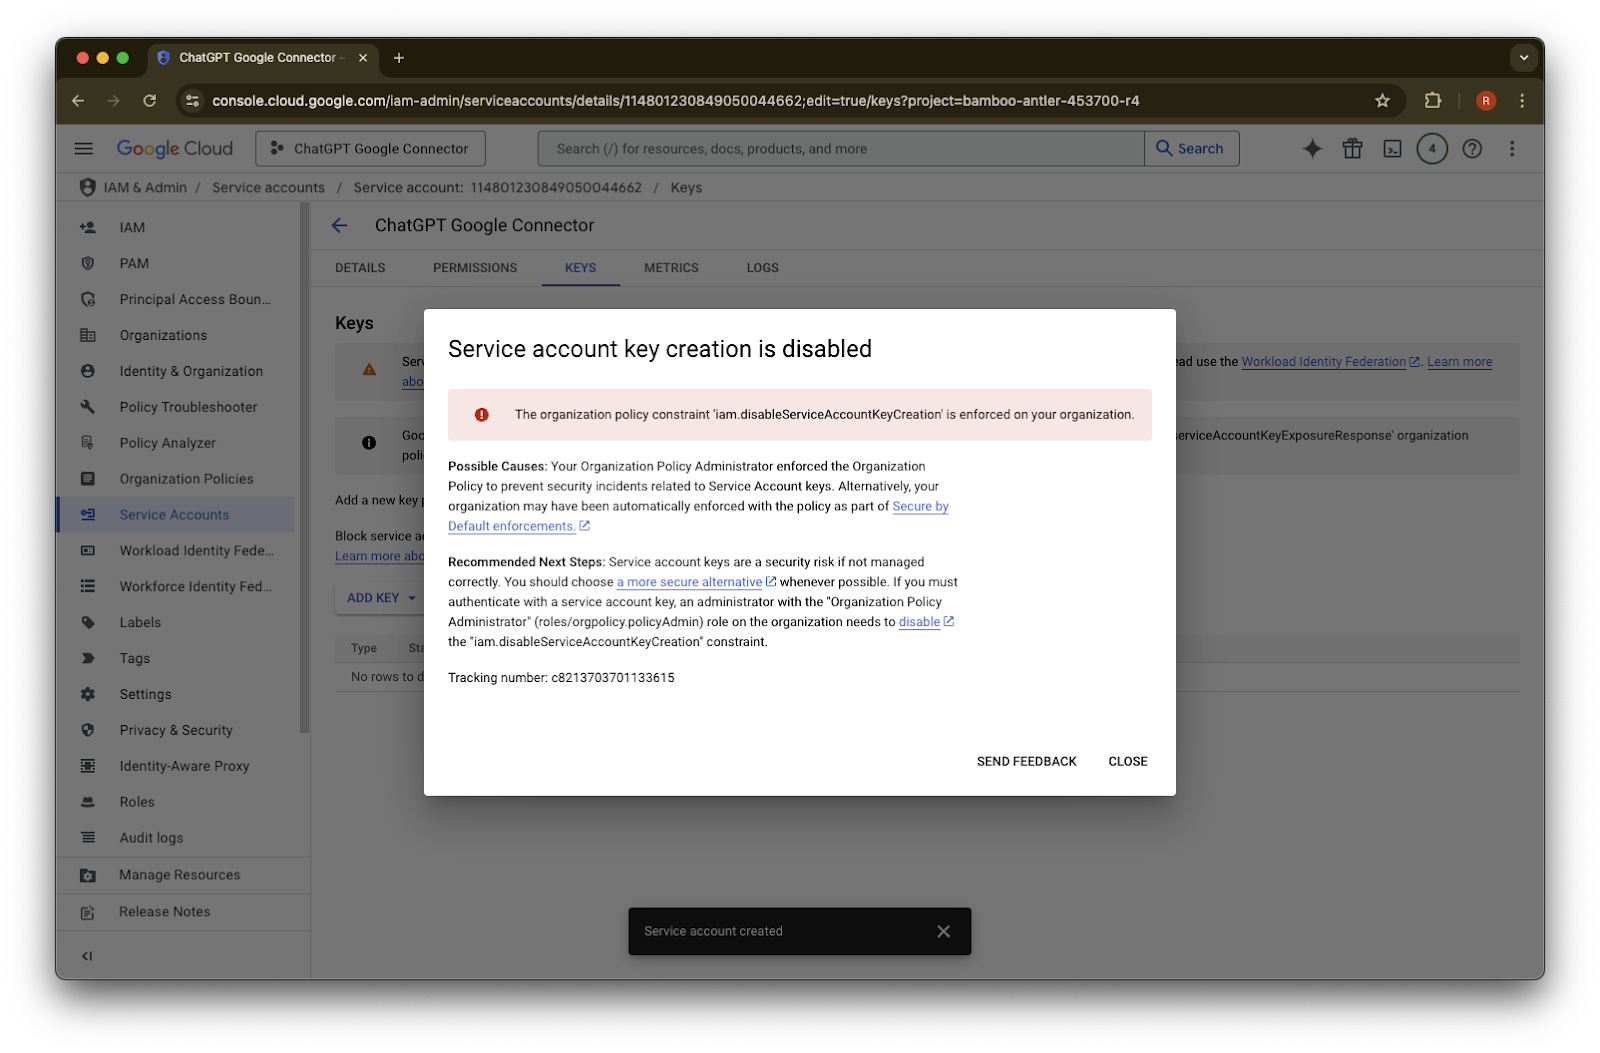
Task: Open Organizations in the sidebar
Action: [x=163, y=336]
